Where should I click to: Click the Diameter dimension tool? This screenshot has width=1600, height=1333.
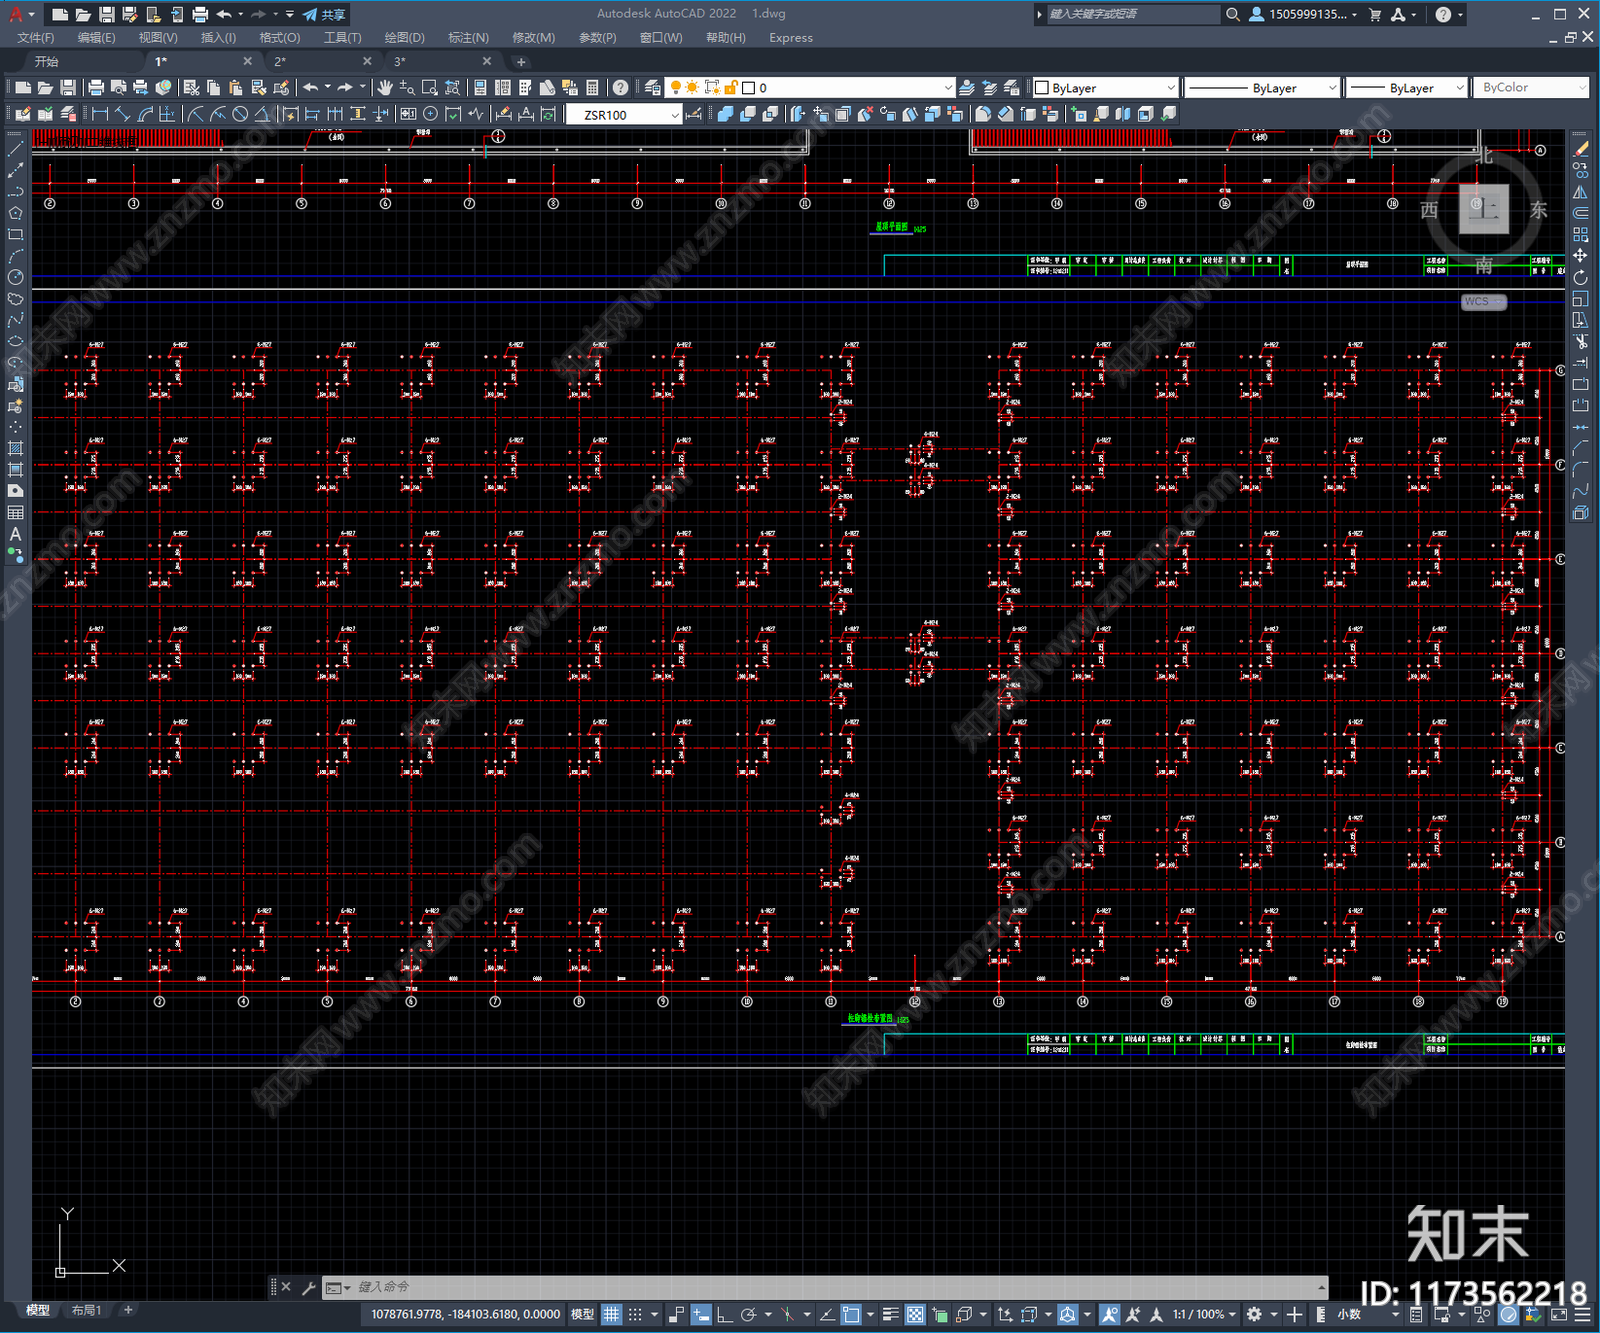click(240, 115)
